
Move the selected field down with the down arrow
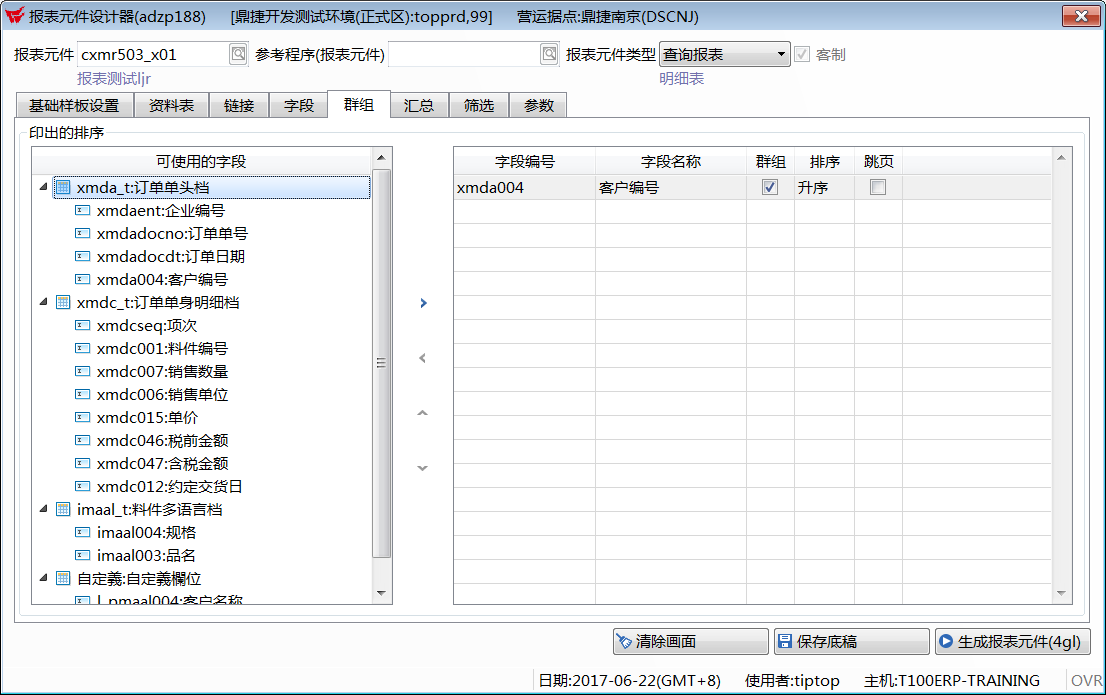point(423,468)
